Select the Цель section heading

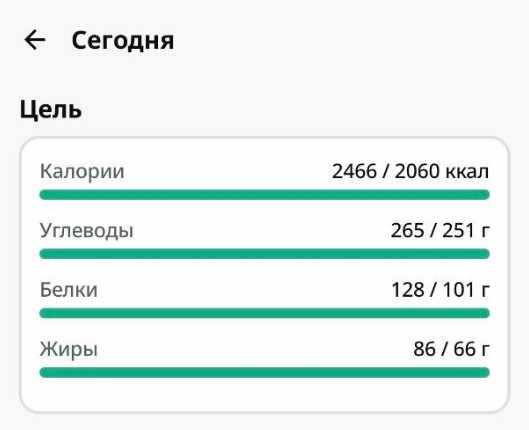coord(51,110)
